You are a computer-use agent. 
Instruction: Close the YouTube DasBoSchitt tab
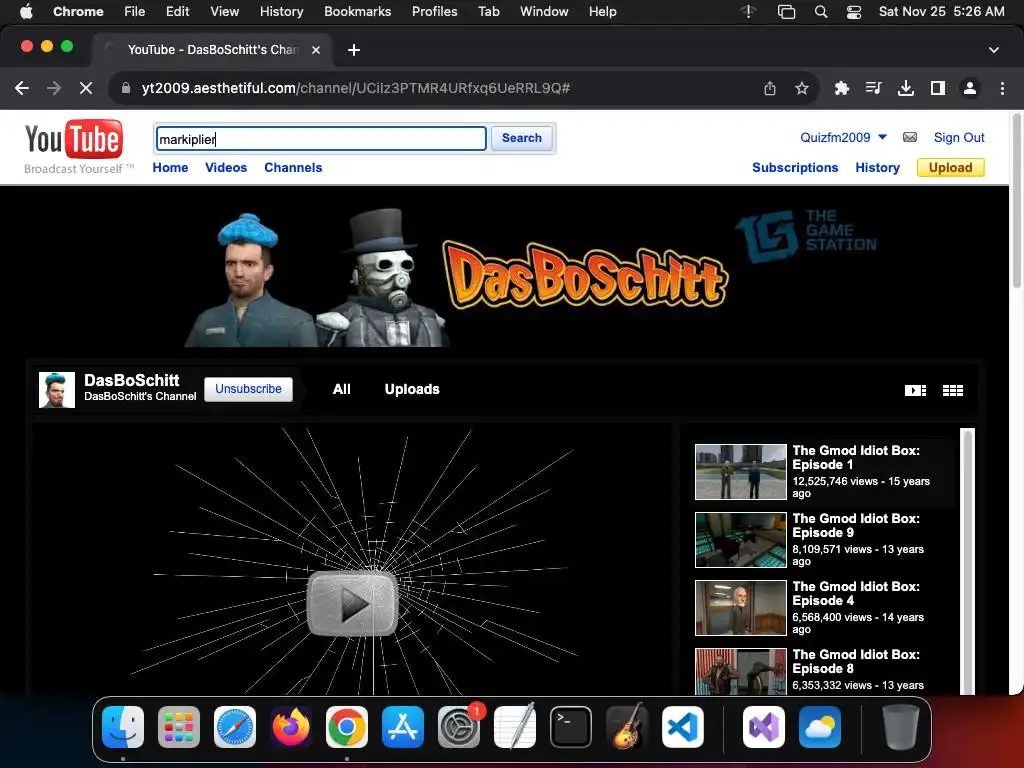point(316,50)
